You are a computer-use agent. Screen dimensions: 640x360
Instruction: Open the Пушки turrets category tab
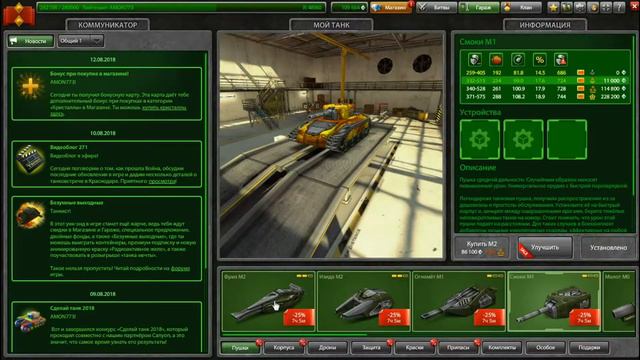pos(240,347)
